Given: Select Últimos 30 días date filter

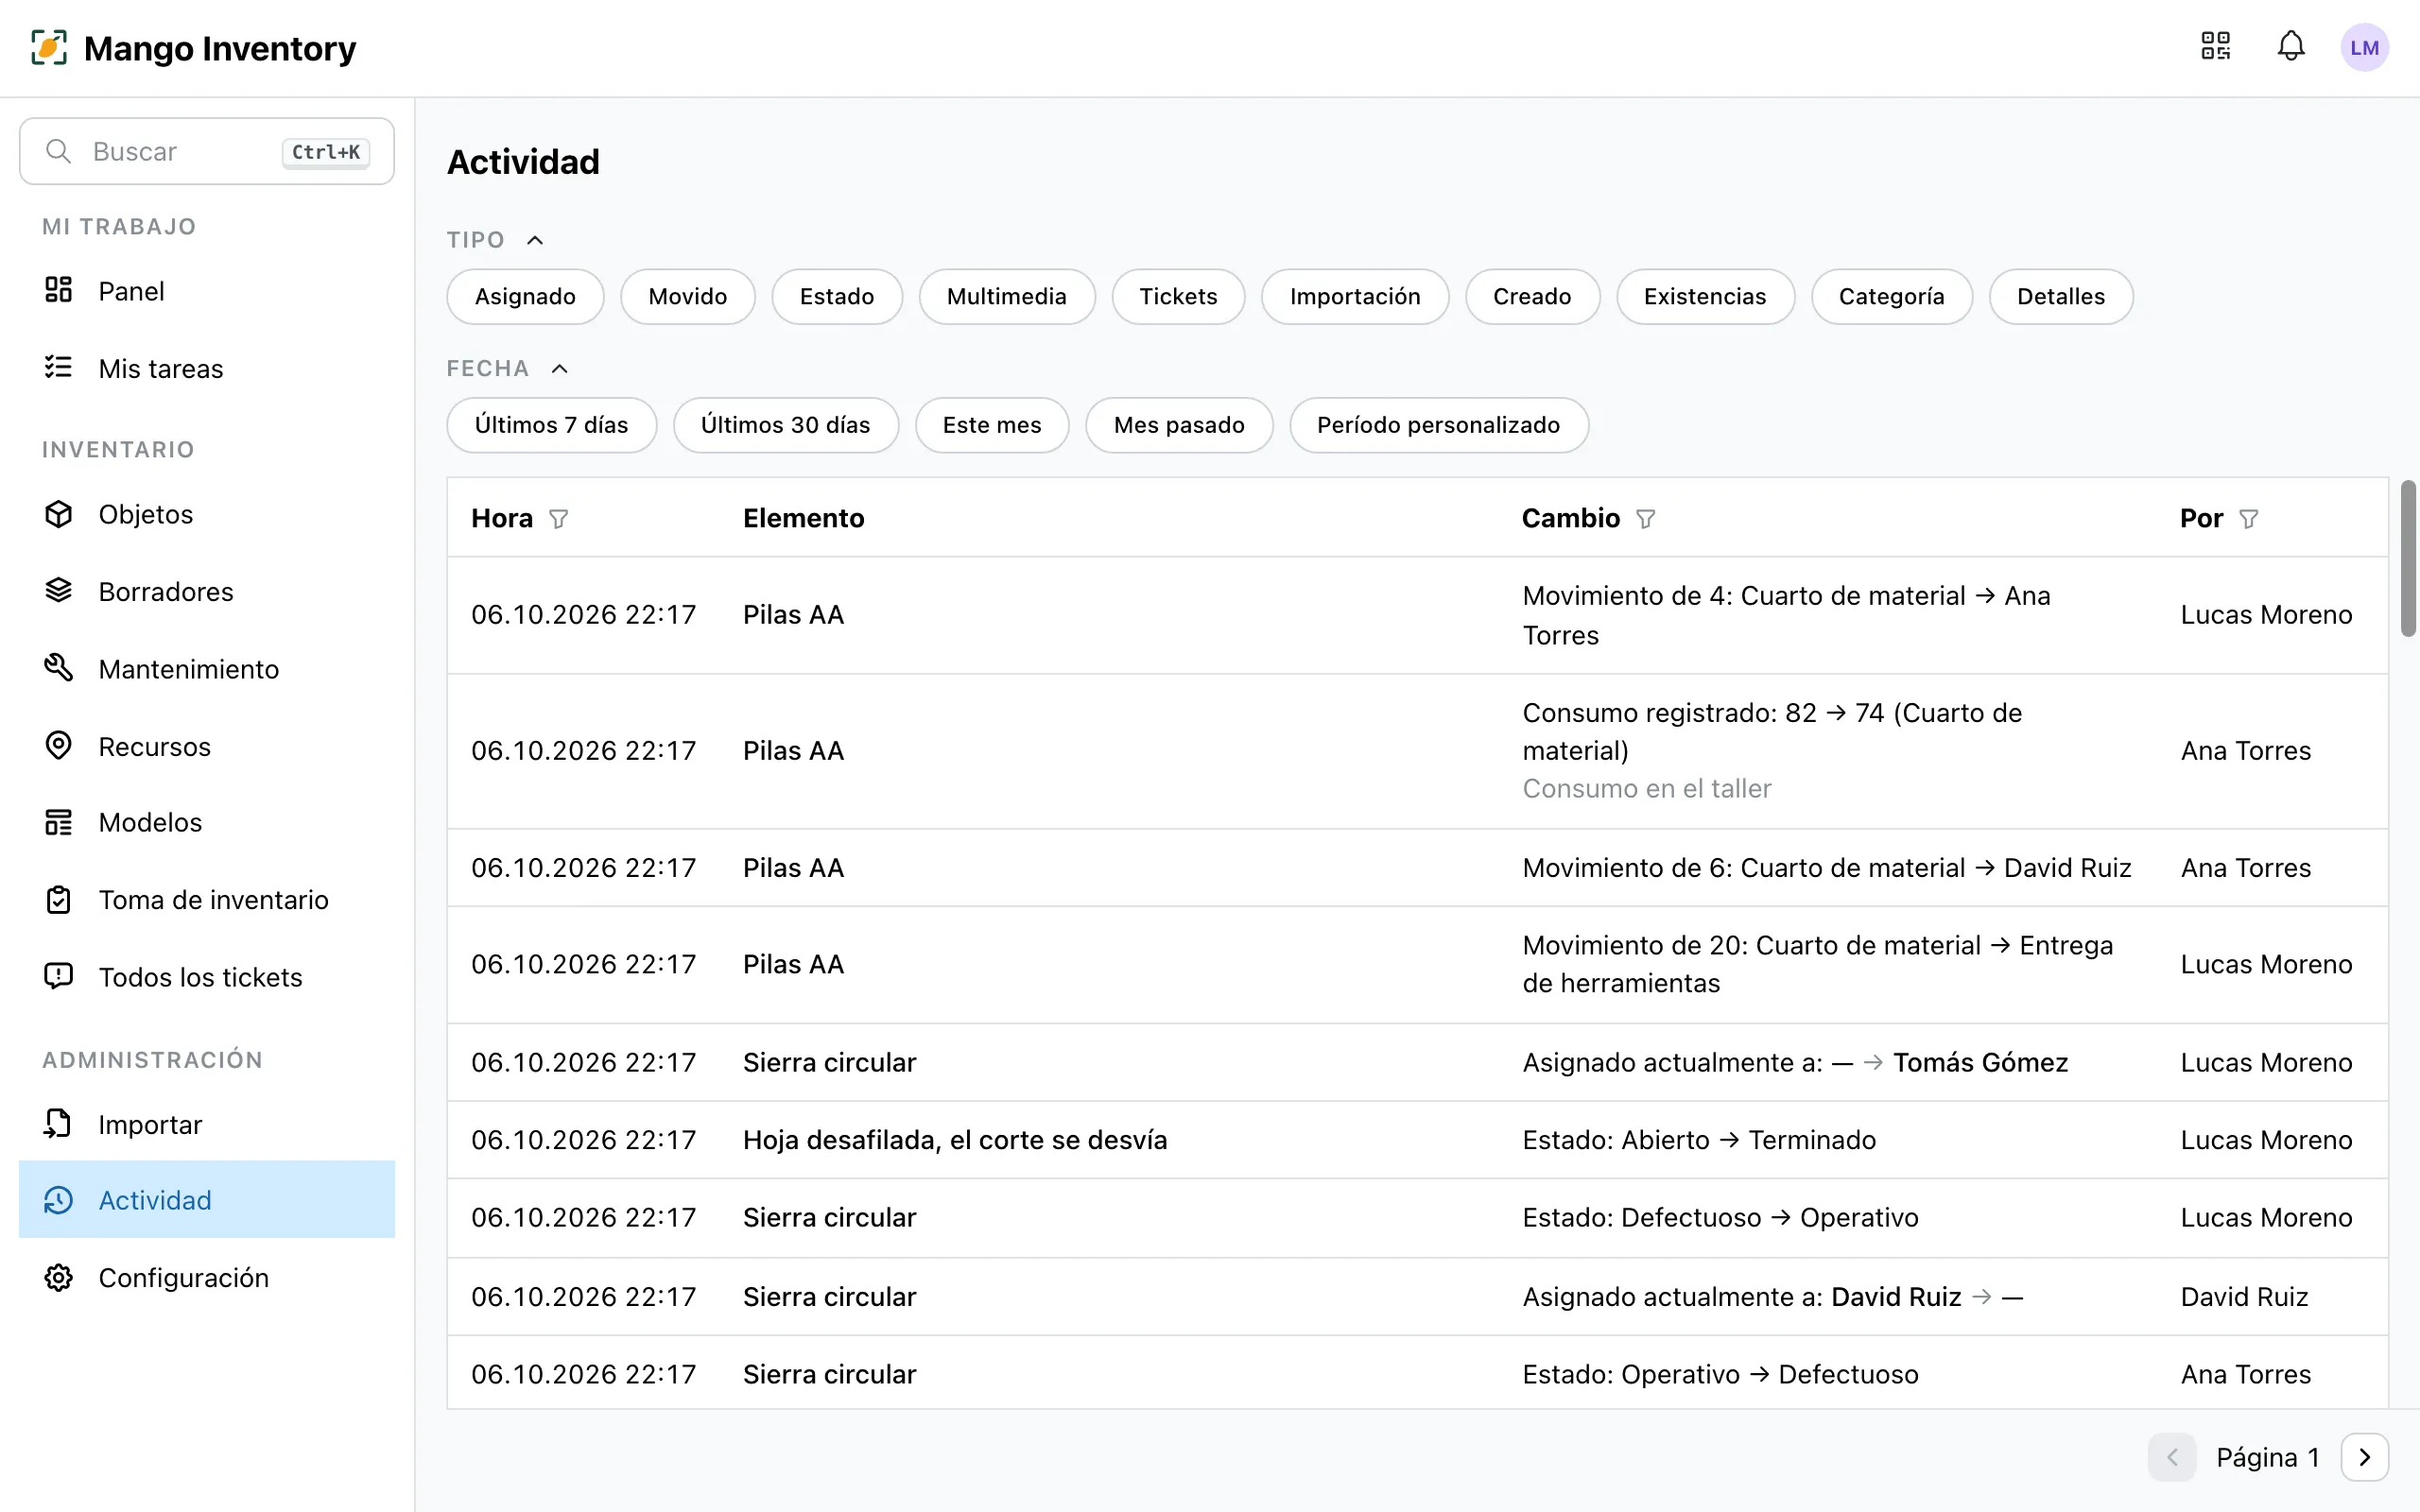Looking at the screenshot, I should [x=786, y=425].
